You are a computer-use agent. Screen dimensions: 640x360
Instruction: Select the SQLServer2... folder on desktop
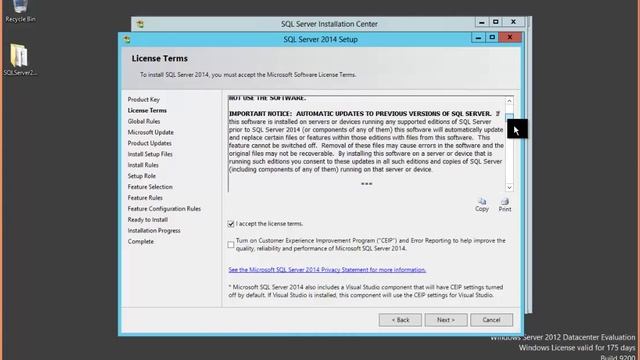20,59
